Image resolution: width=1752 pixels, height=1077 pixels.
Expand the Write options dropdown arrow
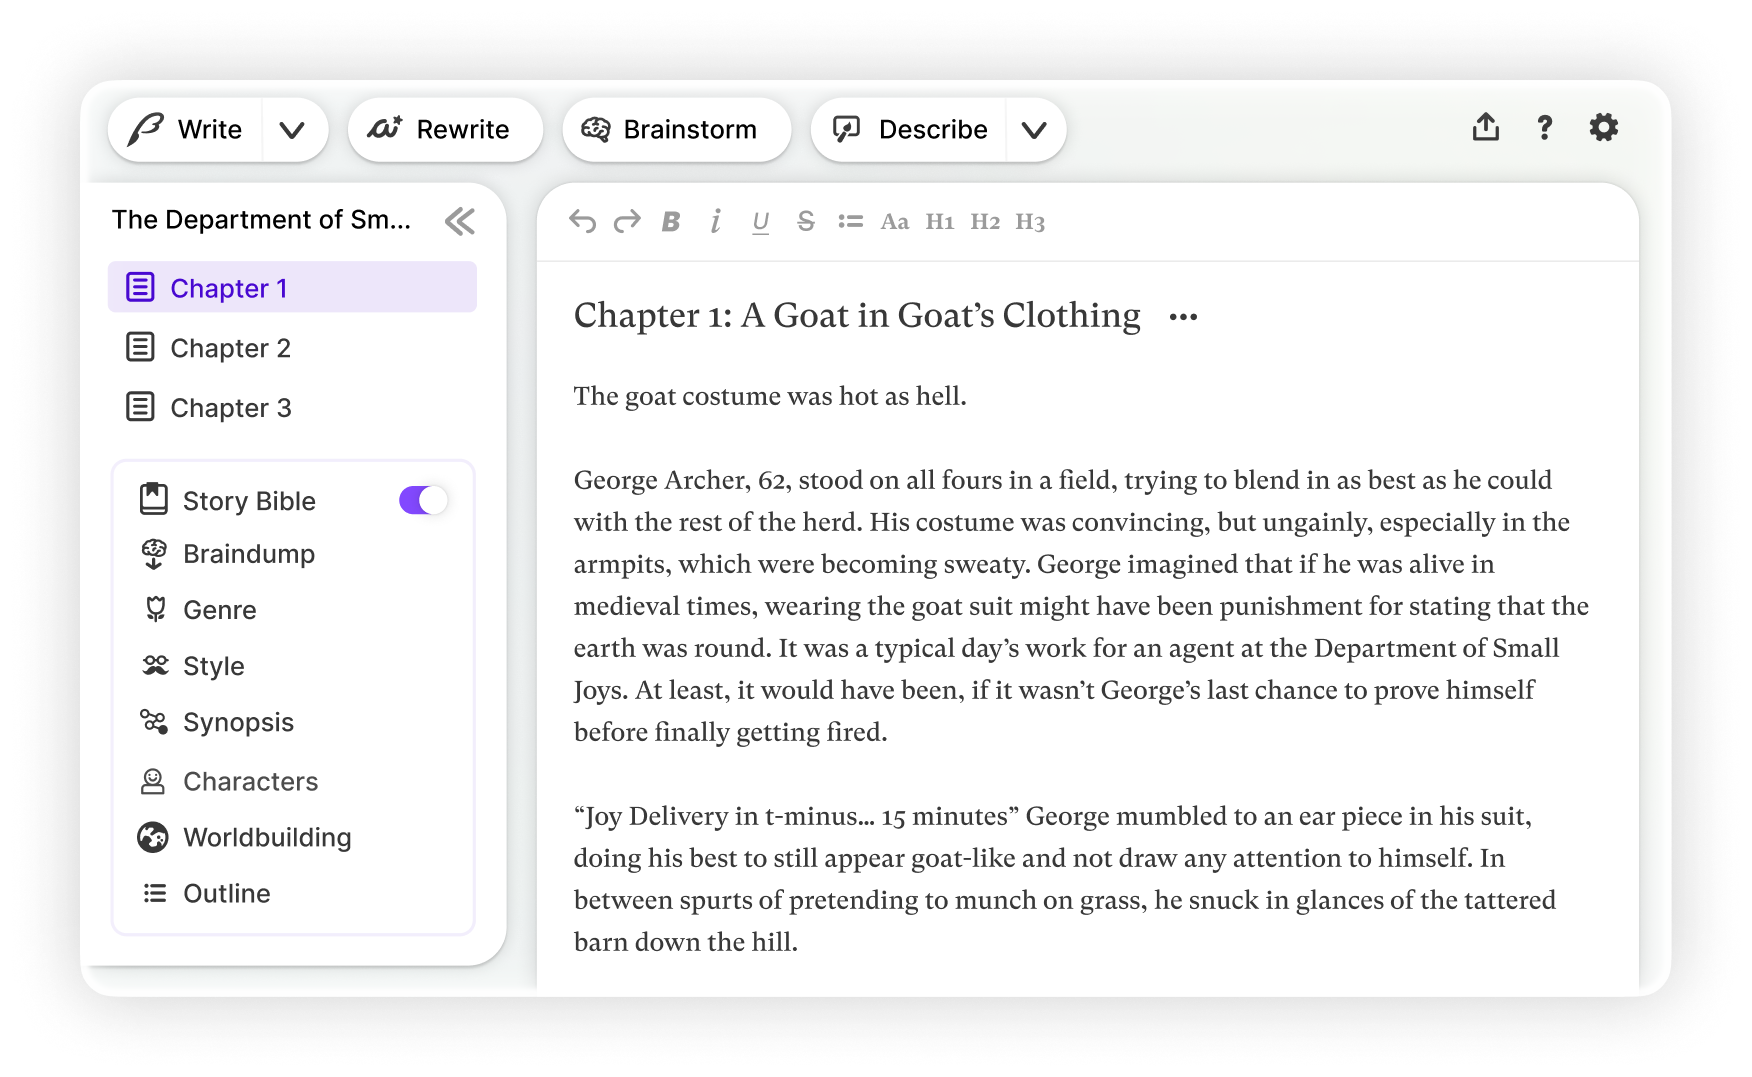pyautogui.click(x=292, y=130)
